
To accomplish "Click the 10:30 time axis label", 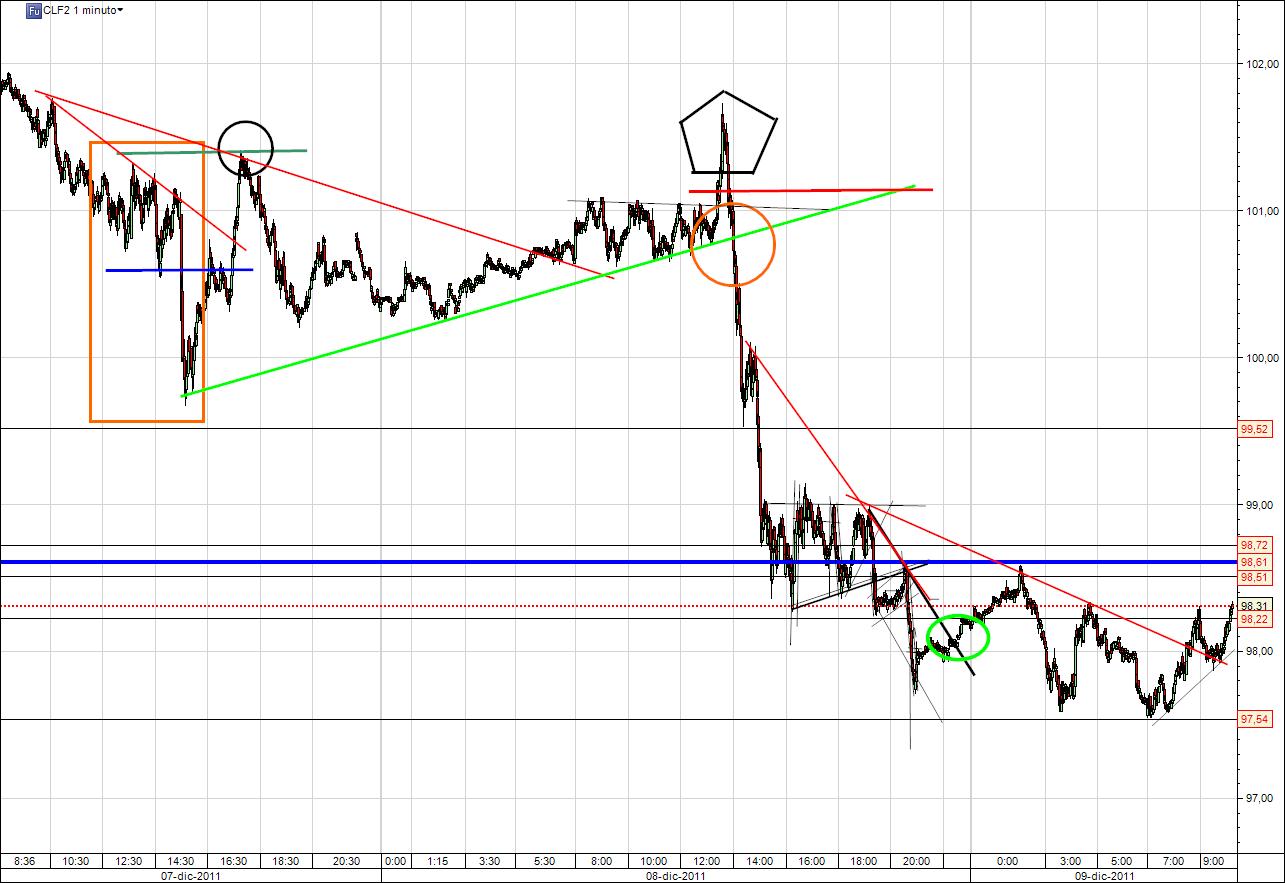I will (76, 860).
